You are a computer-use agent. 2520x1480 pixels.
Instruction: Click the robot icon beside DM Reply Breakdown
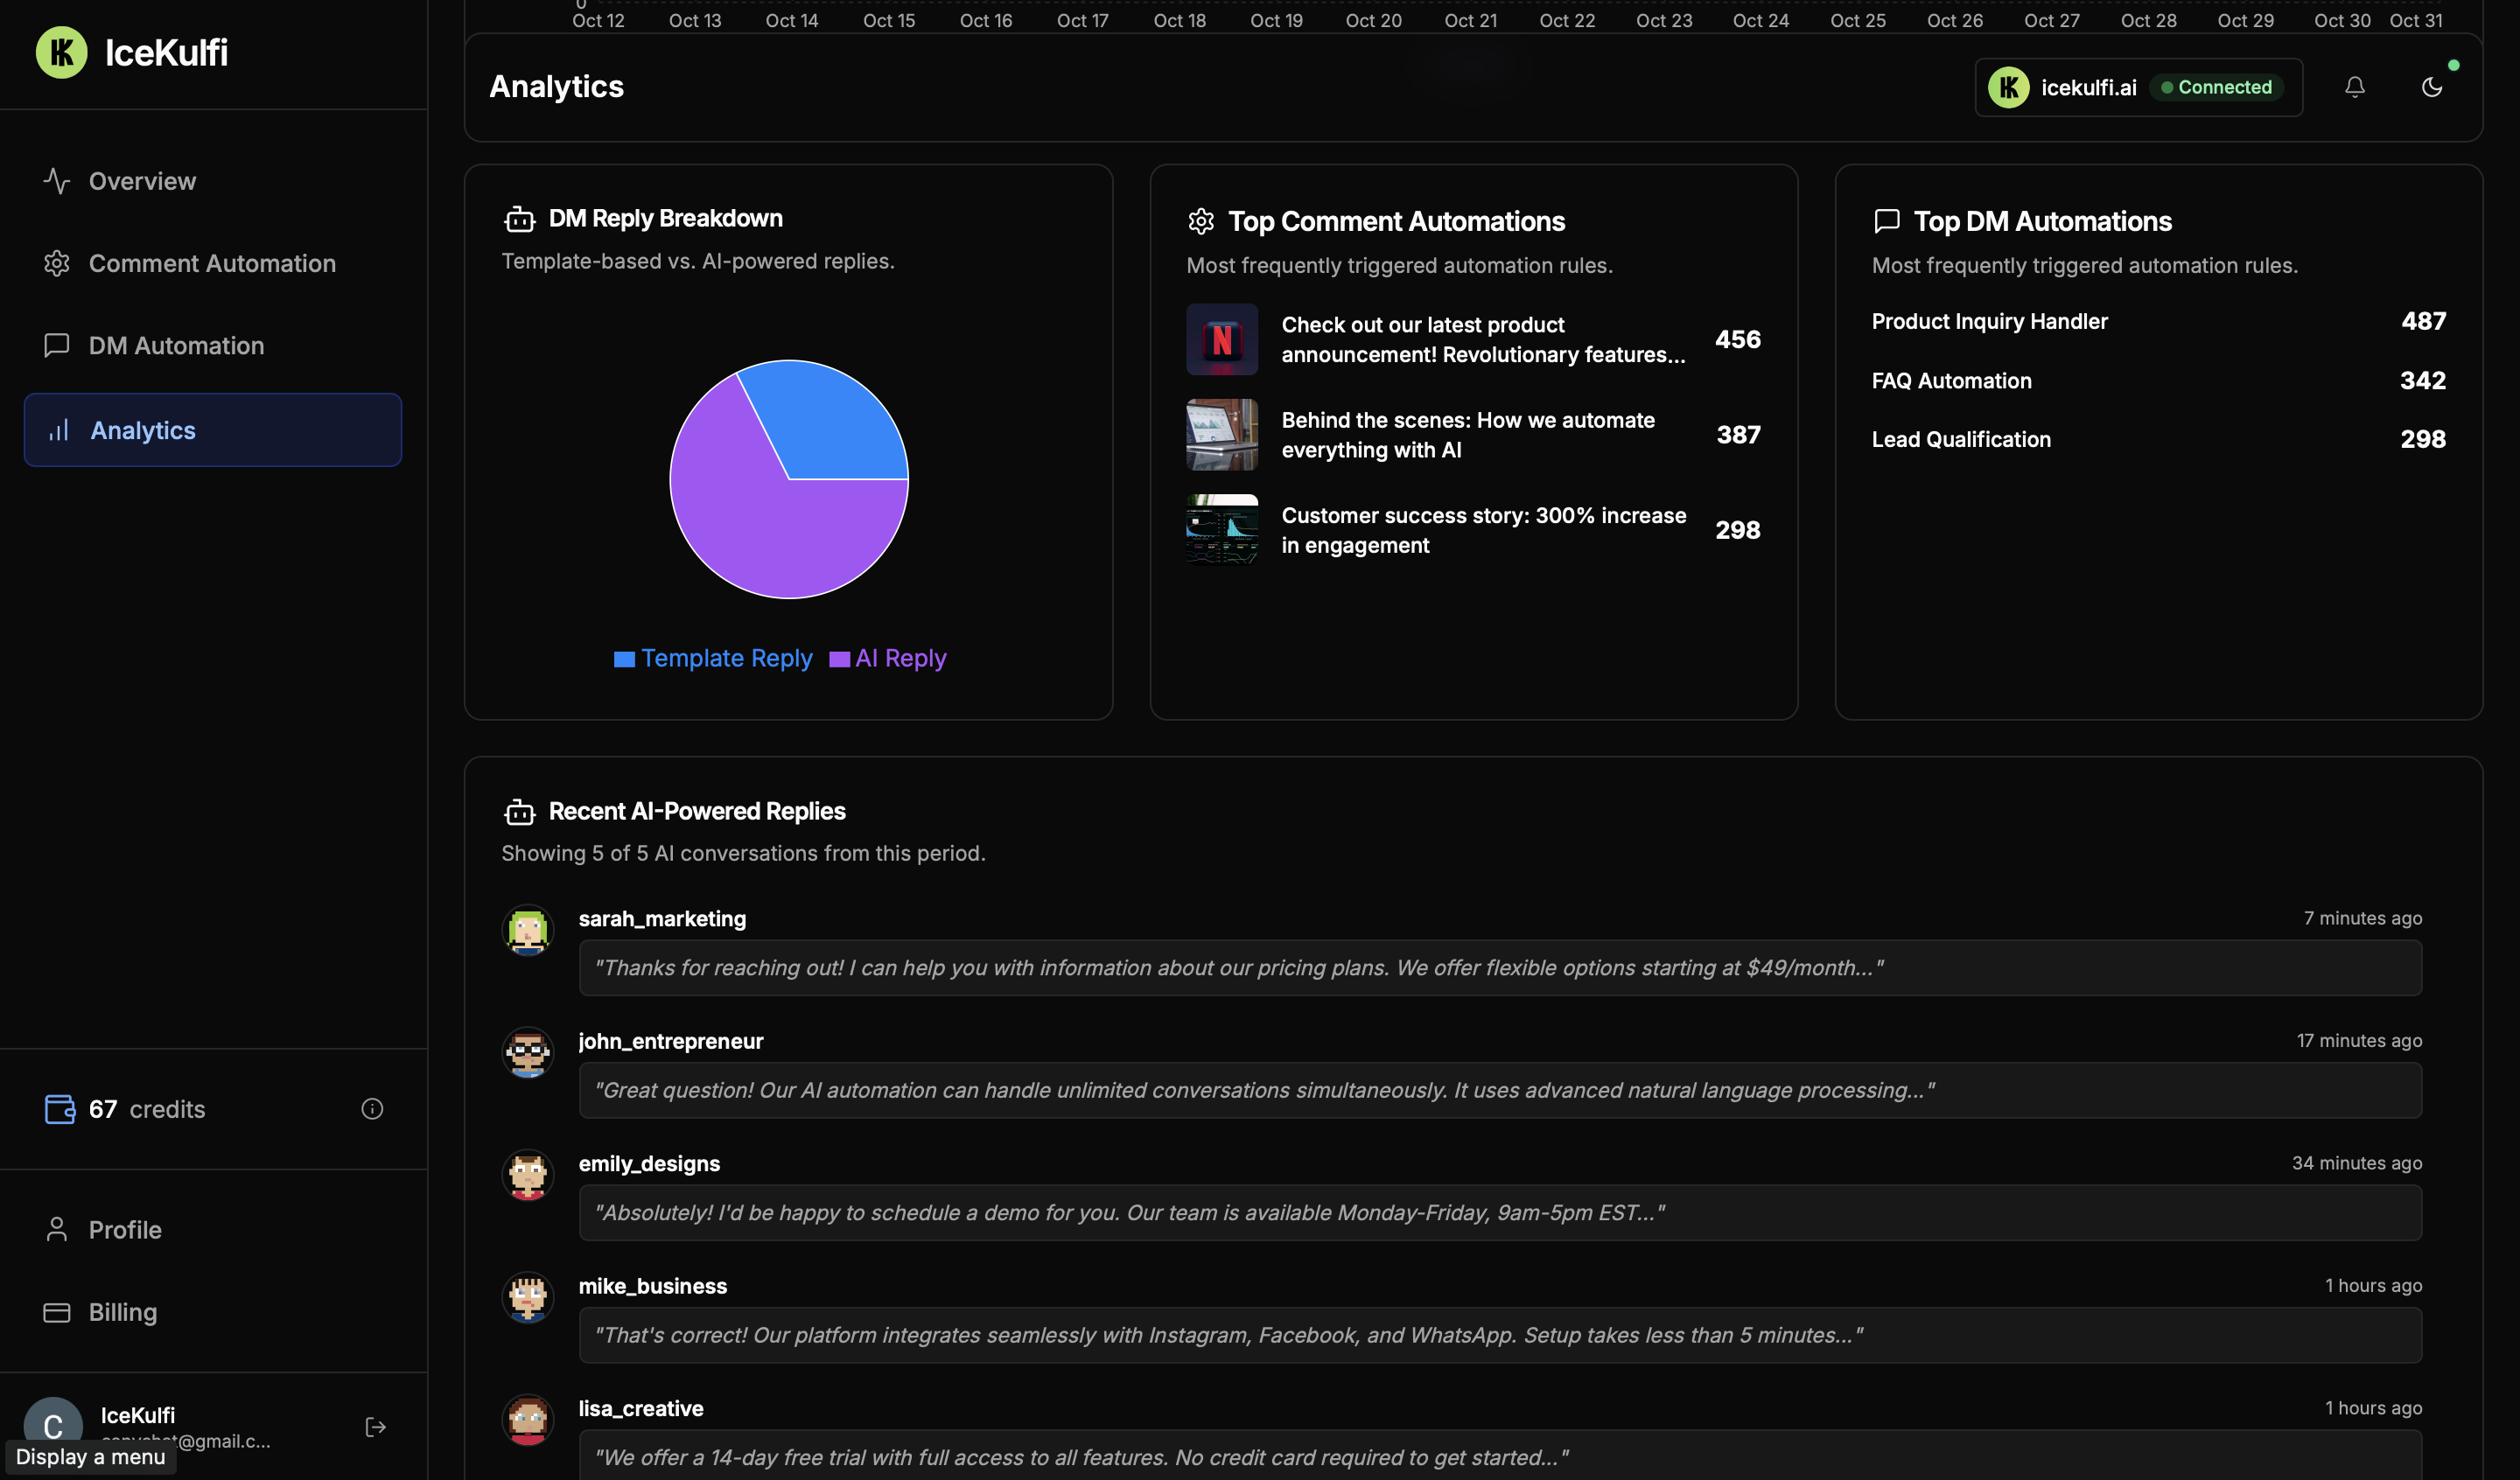518,219
